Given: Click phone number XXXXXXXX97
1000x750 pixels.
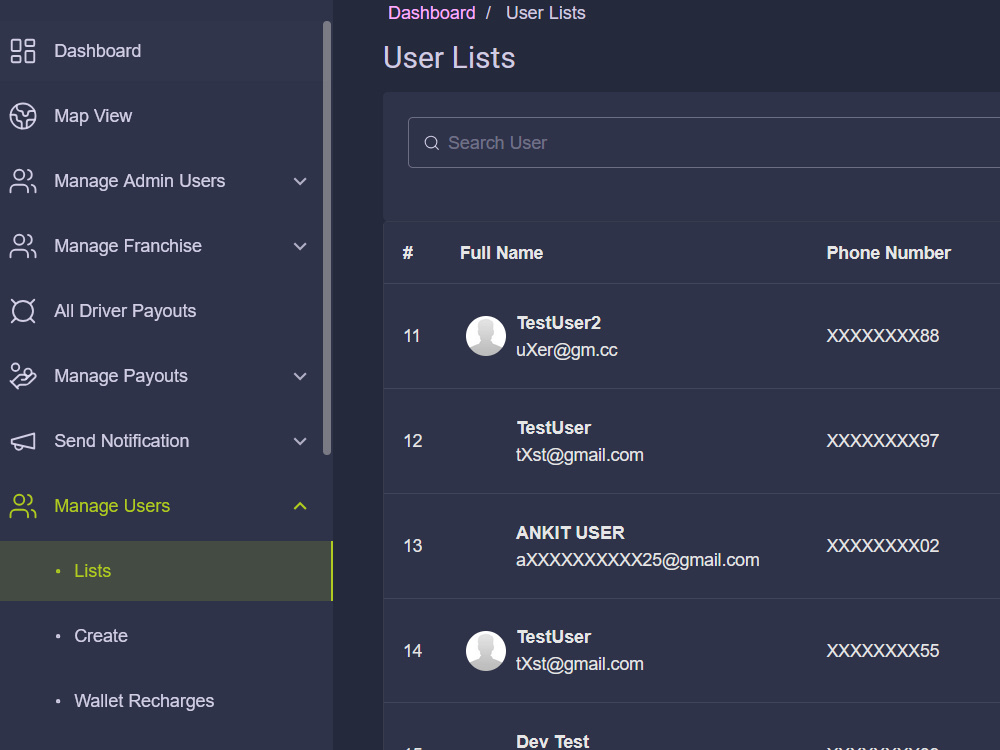Looking at the screenshot, I should (883, 441).
